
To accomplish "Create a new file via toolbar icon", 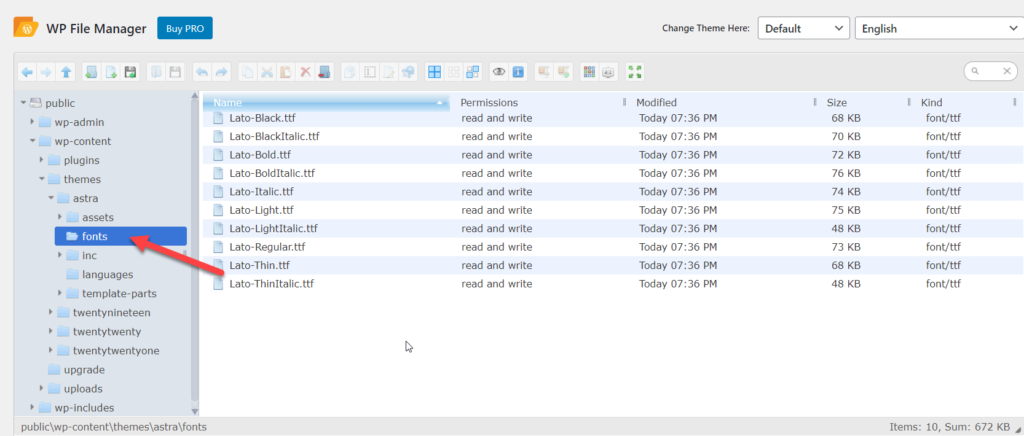I will (x=111, y=72).
